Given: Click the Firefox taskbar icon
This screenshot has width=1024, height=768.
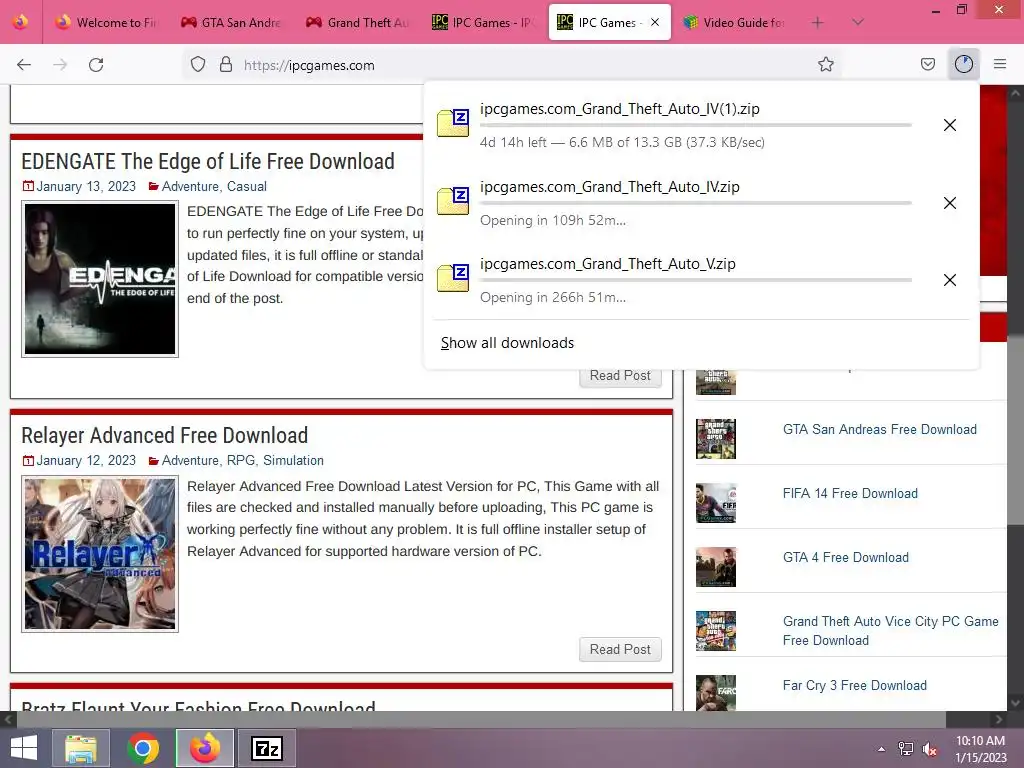Looking at the screenshot, I should pos(205,748).
